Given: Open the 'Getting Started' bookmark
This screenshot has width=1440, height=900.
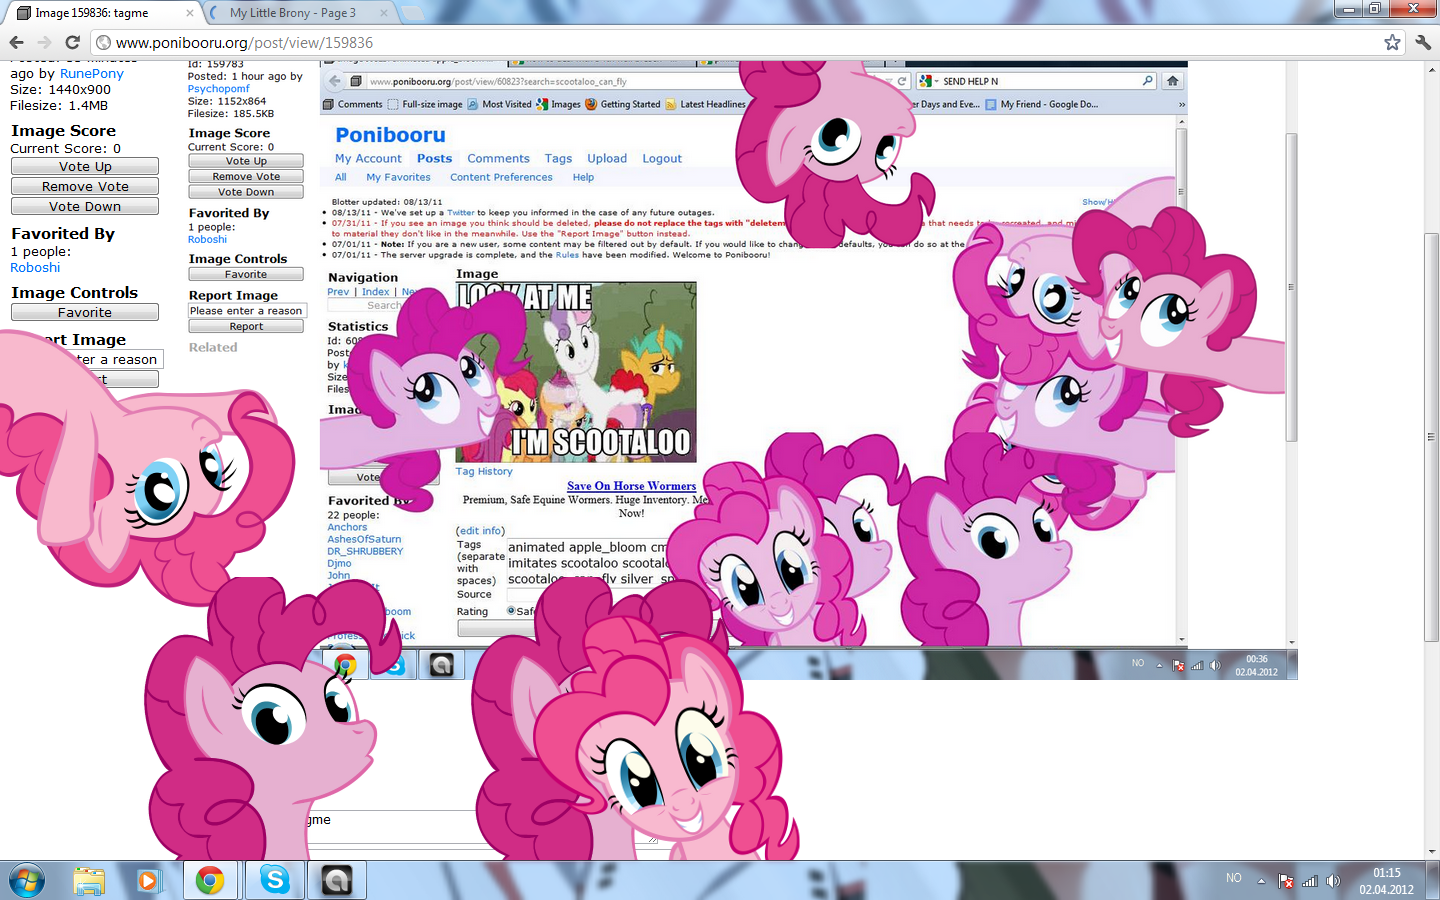Looking at the screenshot, I should 623,104.
